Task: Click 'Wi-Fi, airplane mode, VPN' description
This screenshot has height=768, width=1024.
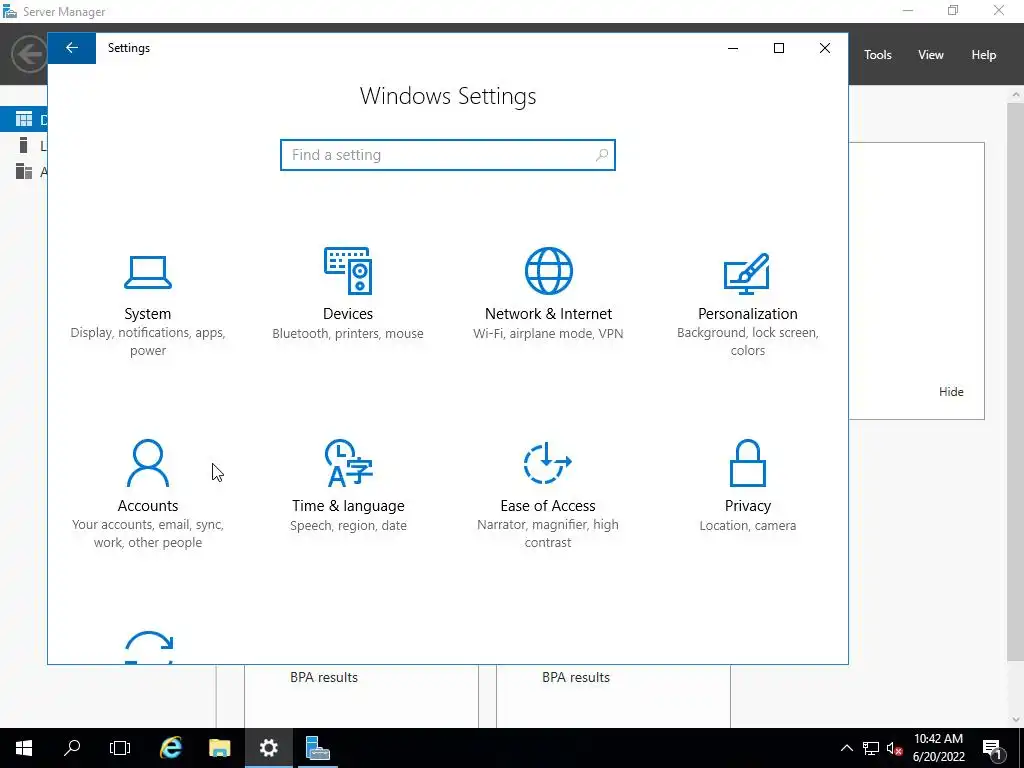Action: coord(549,333)
